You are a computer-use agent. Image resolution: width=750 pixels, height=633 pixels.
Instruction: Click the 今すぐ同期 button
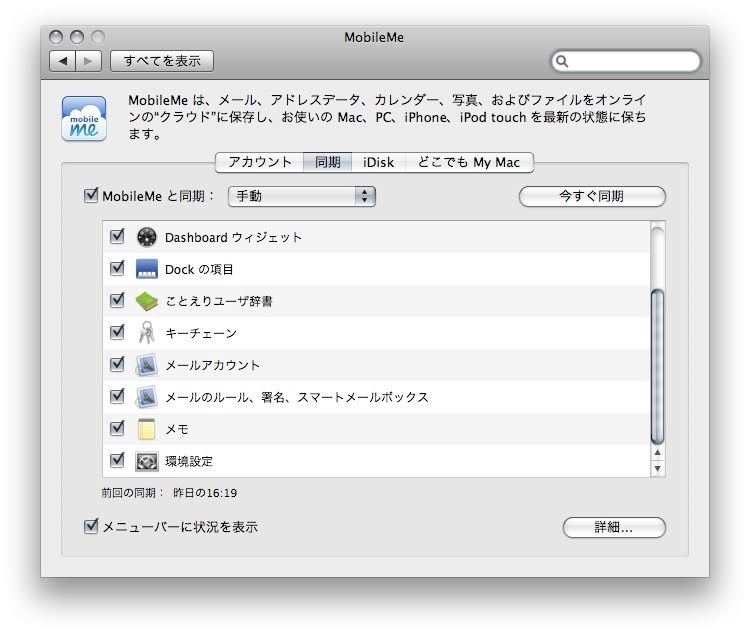[x=592, y=196]
